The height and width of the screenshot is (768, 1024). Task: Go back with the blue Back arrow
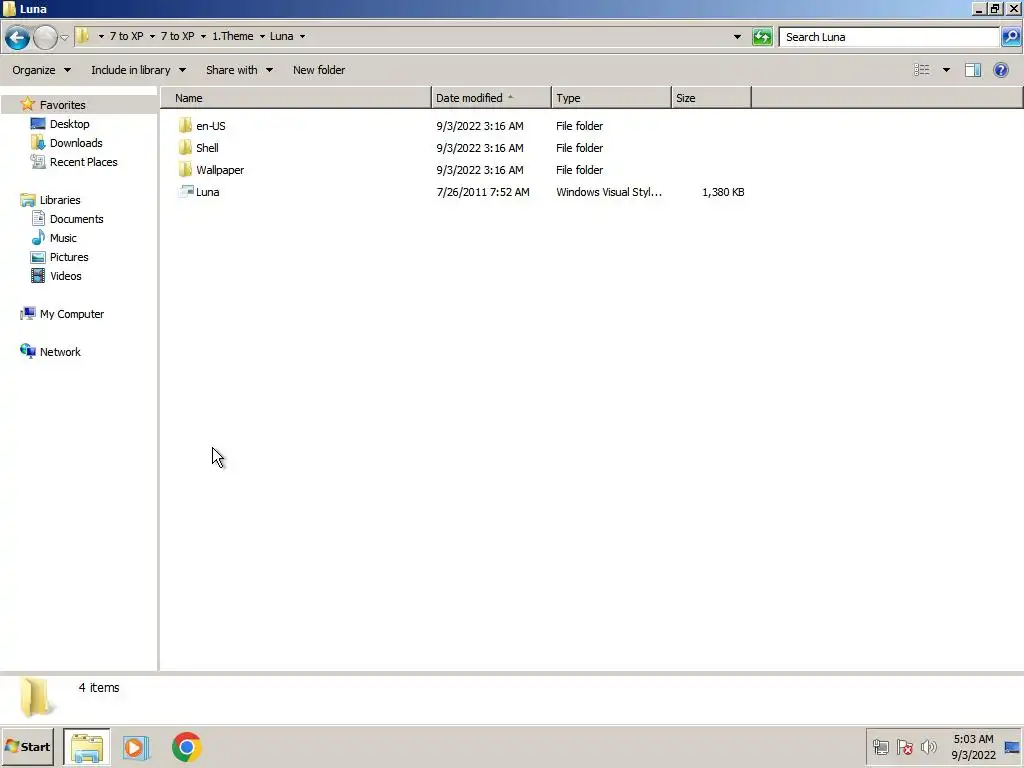coord(18,37)
